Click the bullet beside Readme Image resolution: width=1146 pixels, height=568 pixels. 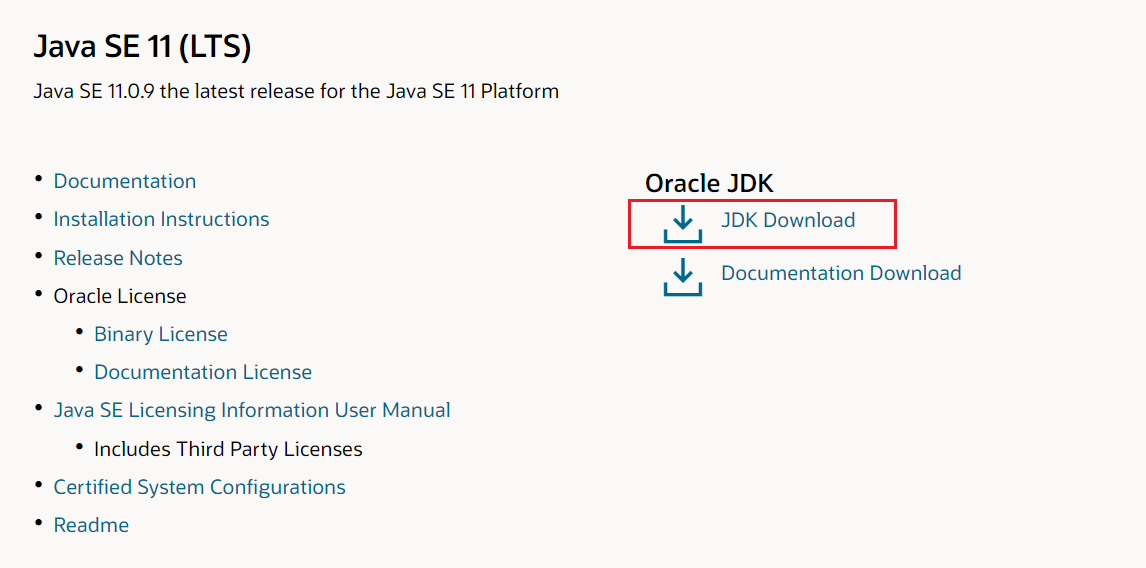tap(38, 522)
